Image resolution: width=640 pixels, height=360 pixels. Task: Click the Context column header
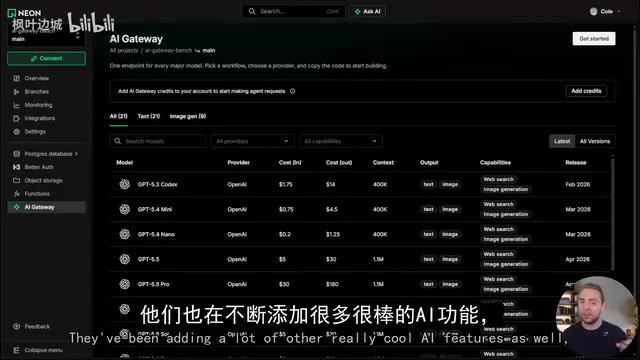click(383, 162)
